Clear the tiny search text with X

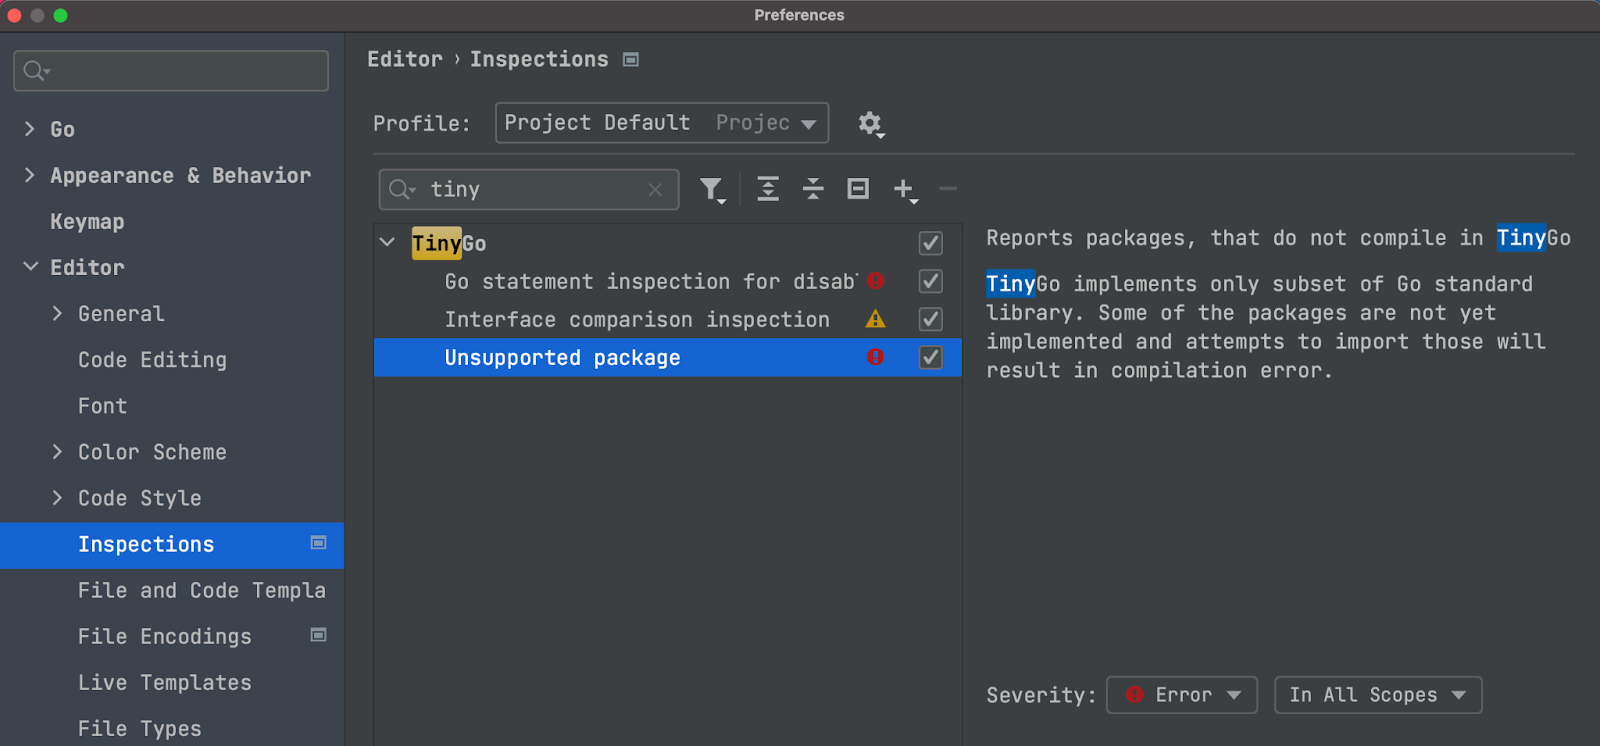coord(655,190)
